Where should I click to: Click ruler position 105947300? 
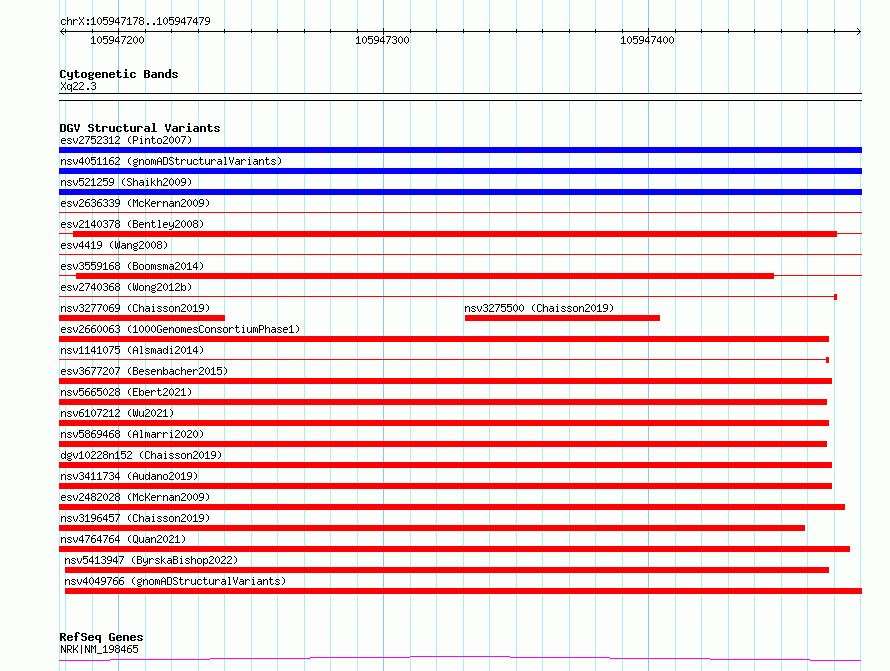[x=383, y=40]
